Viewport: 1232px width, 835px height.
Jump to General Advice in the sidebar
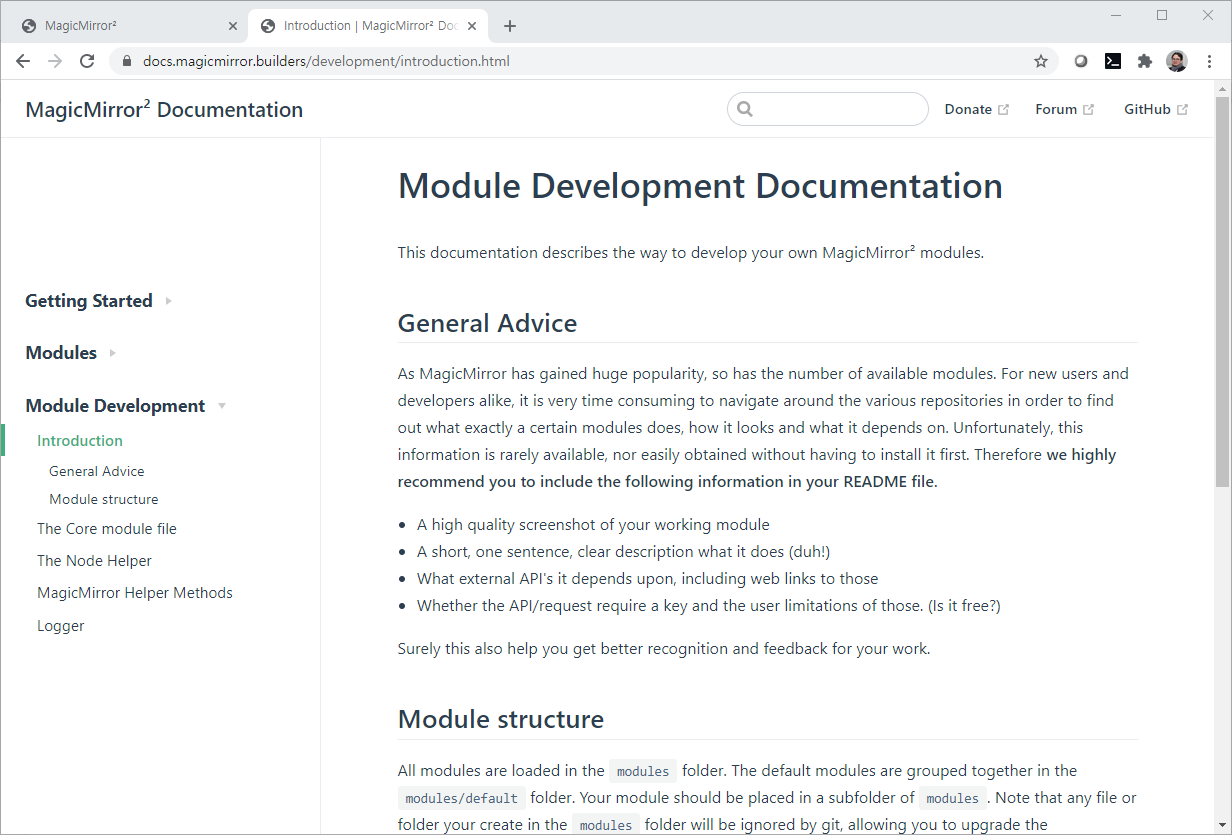97,471
